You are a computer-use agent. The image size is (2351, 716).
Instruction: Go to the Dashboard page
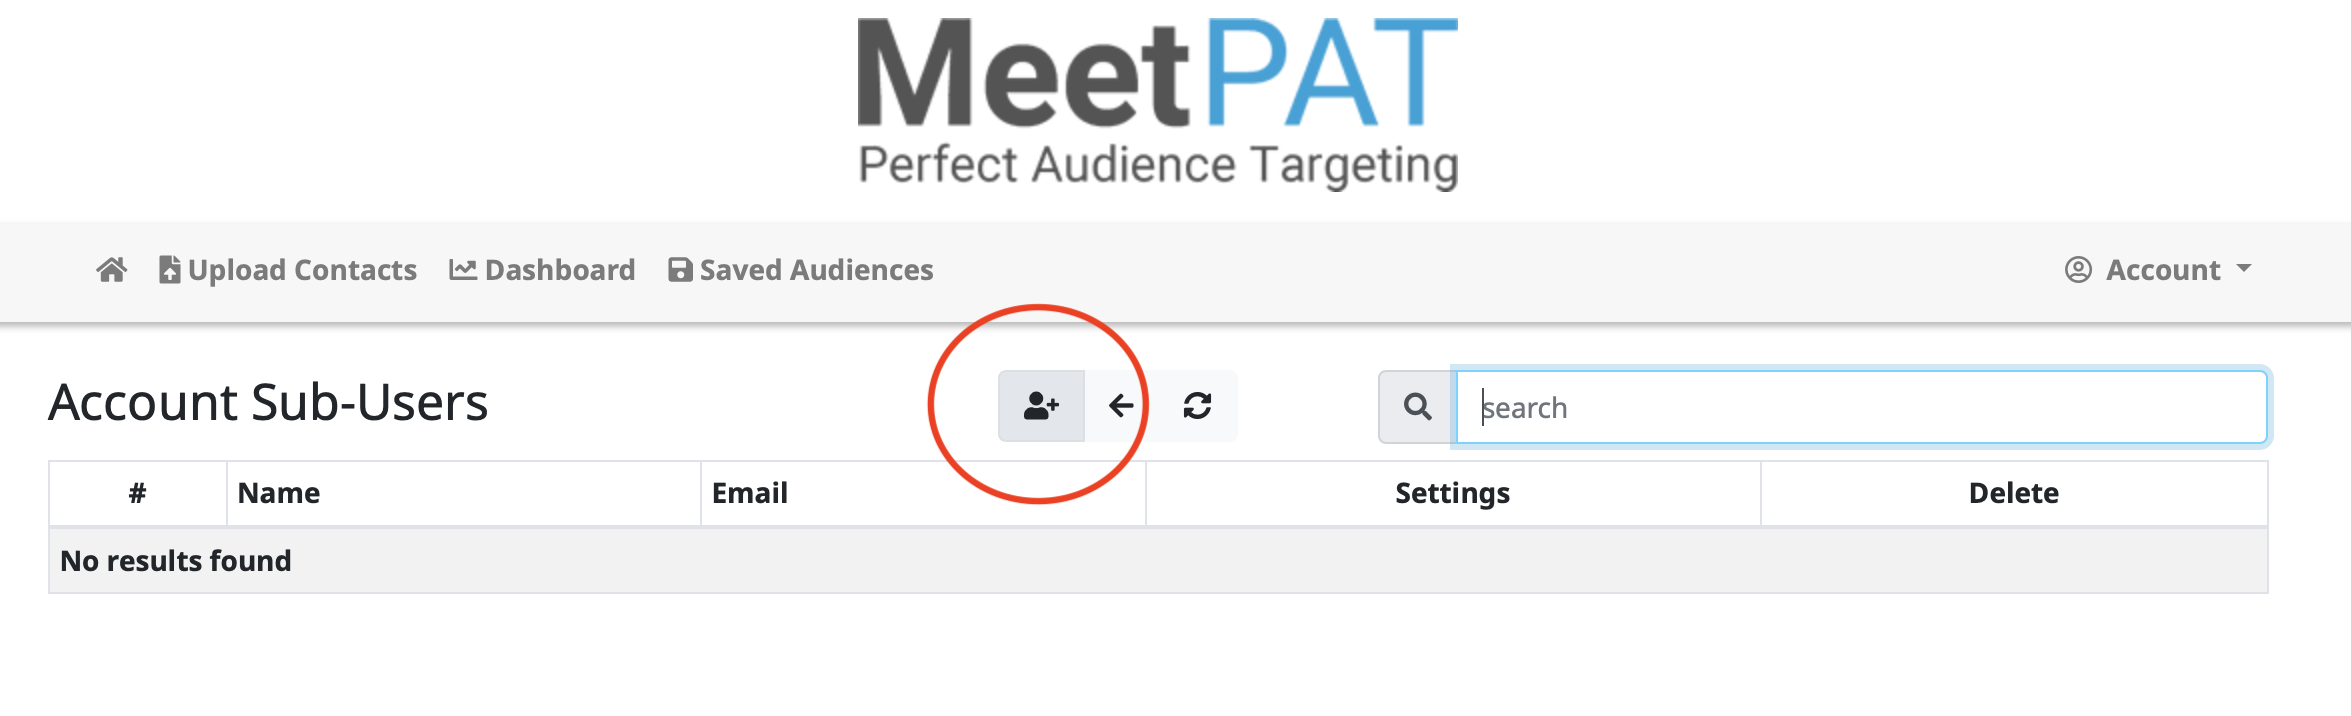[559, 270]
